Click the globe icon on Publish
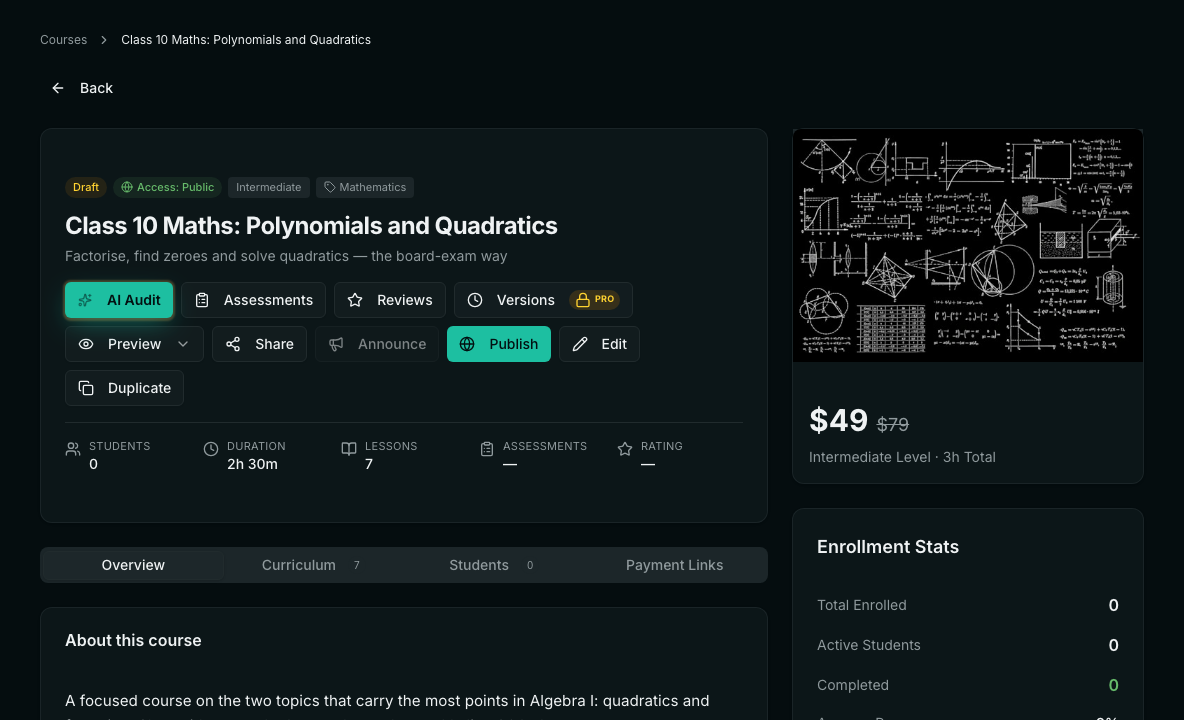Screen dimensions: 1184x720 [x=467, y=344]
